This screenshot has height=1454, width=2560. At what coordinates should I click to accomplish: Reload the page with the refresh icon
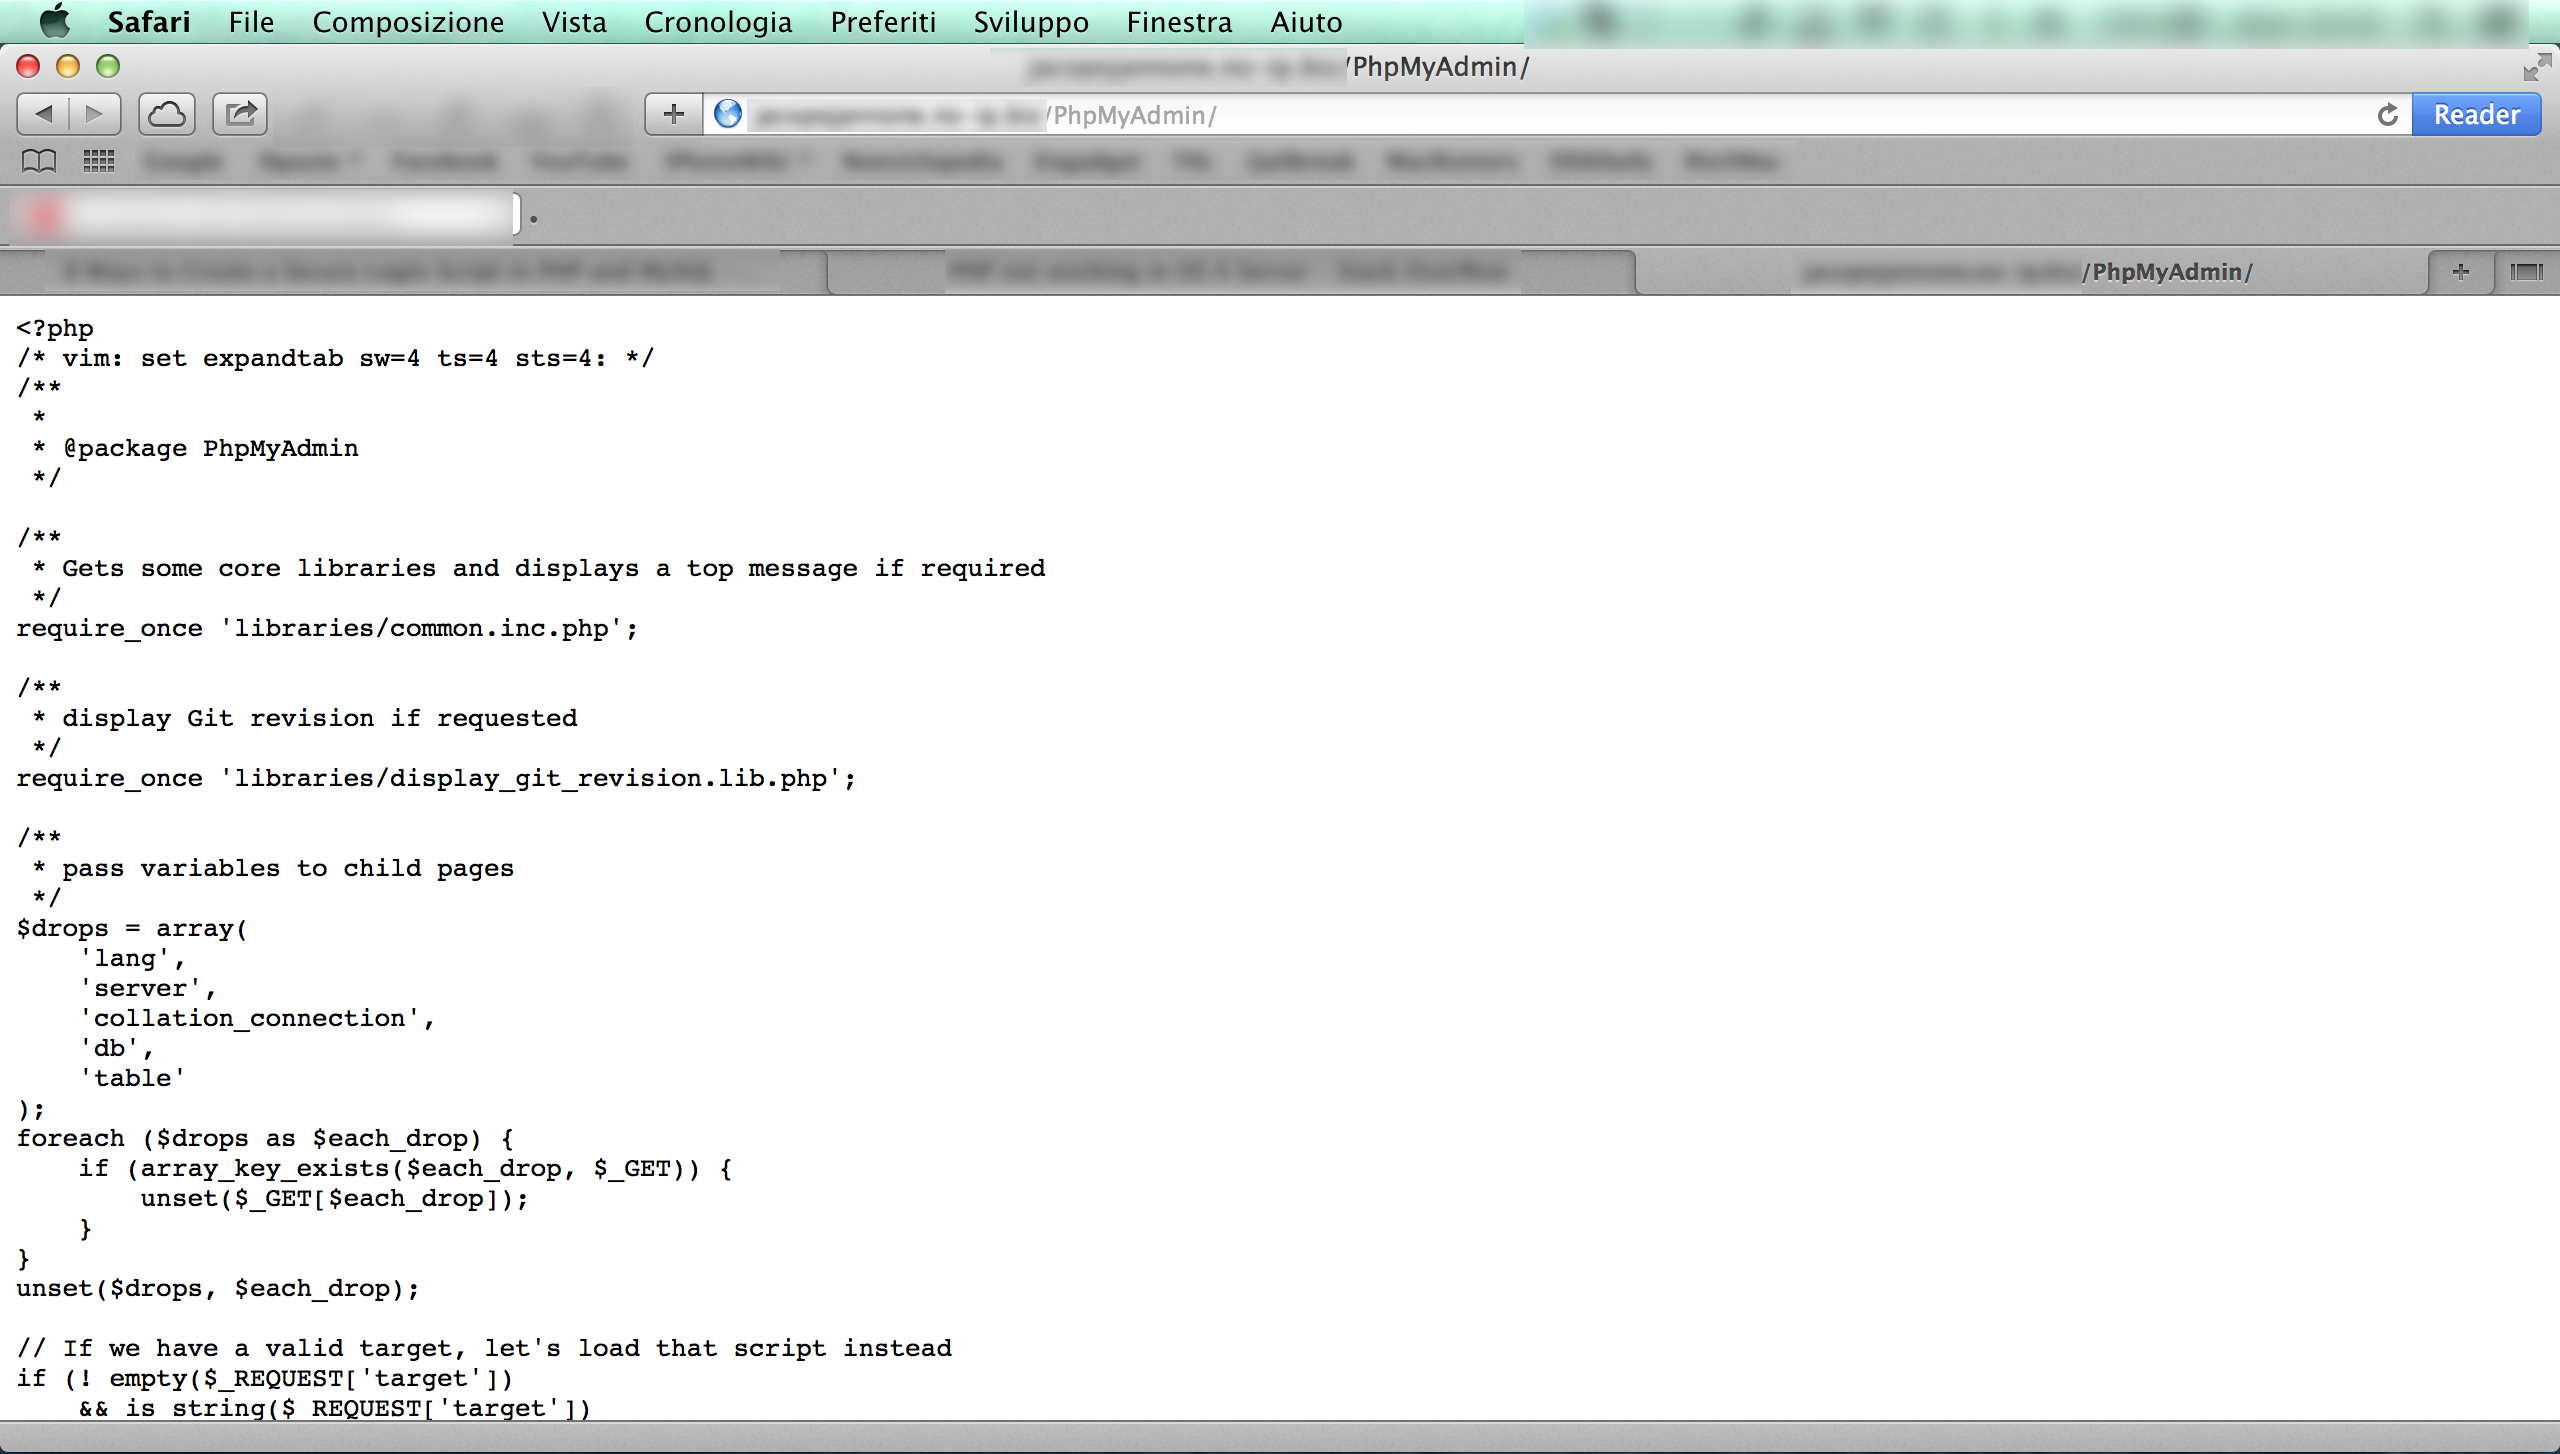(x=2387, y=115)
